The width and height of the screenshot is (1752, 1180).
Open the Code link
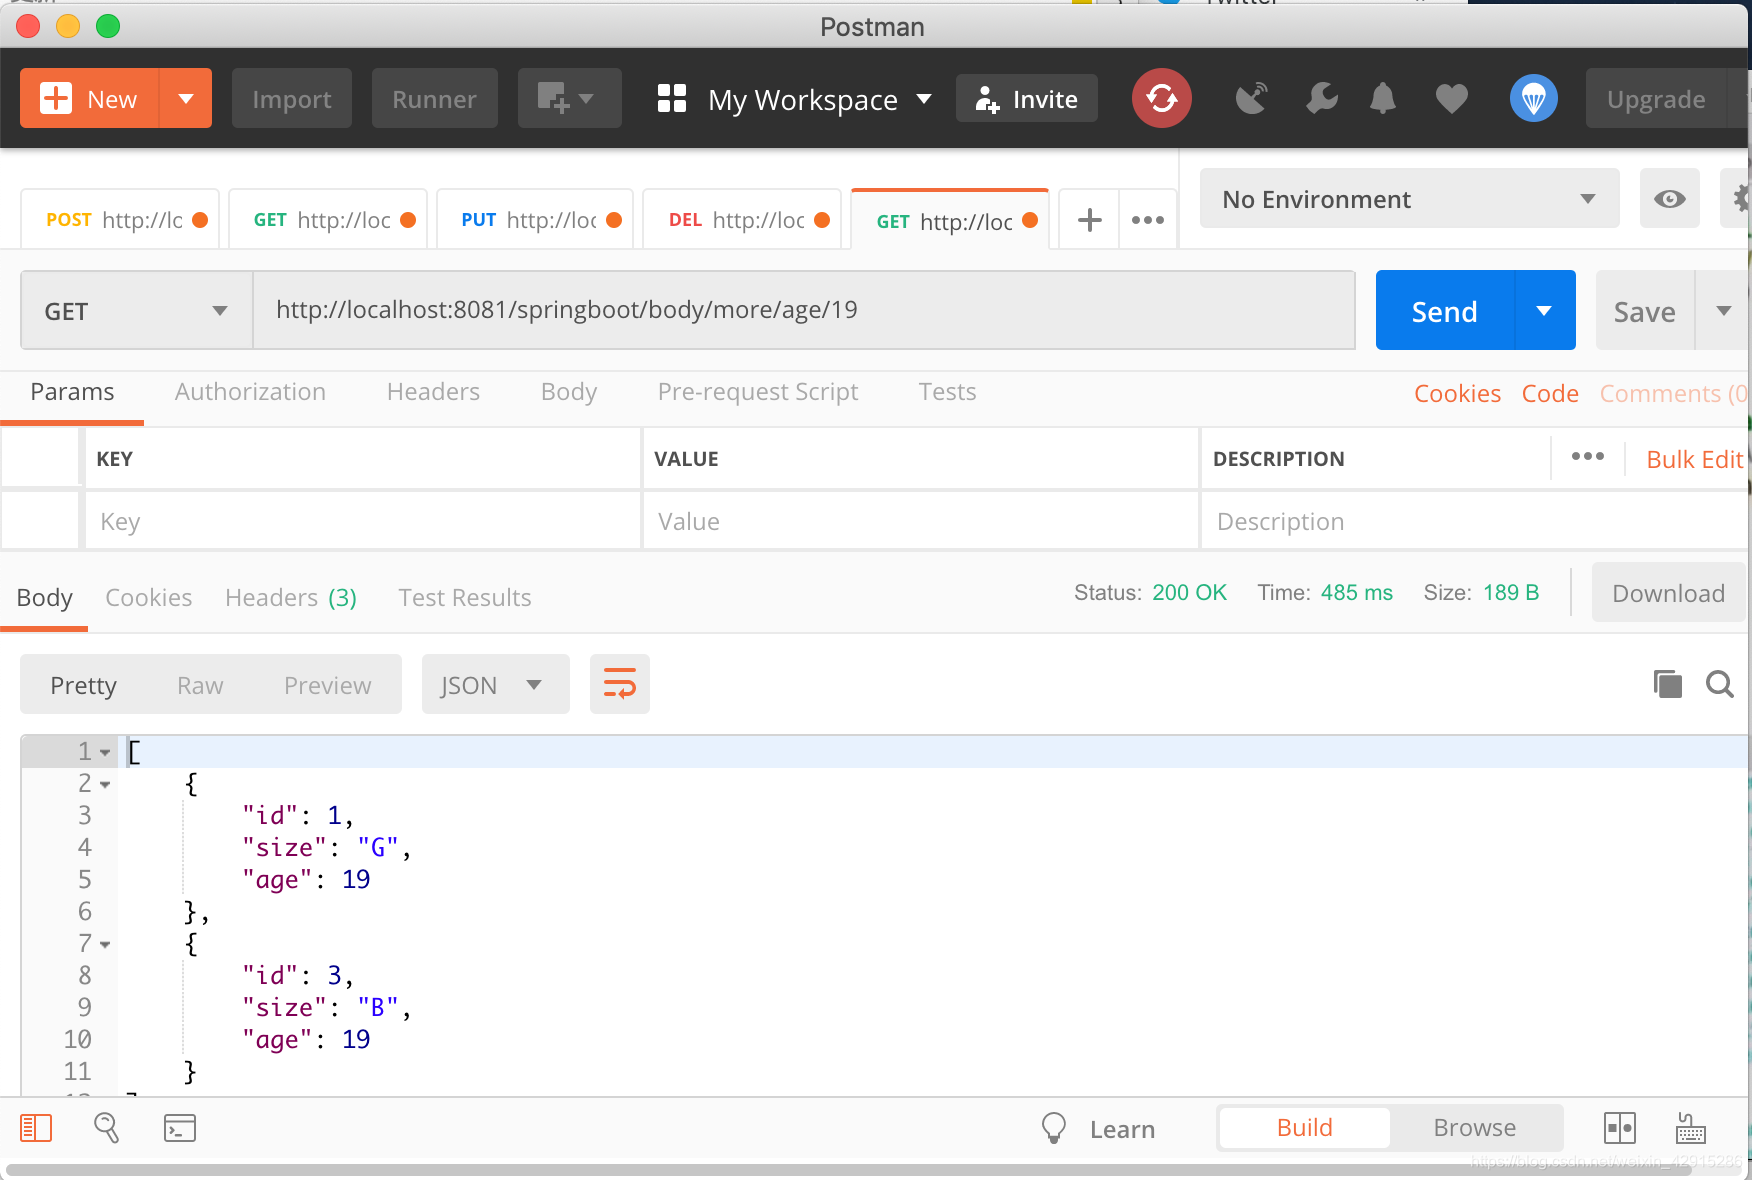[x=1550, y=394]
